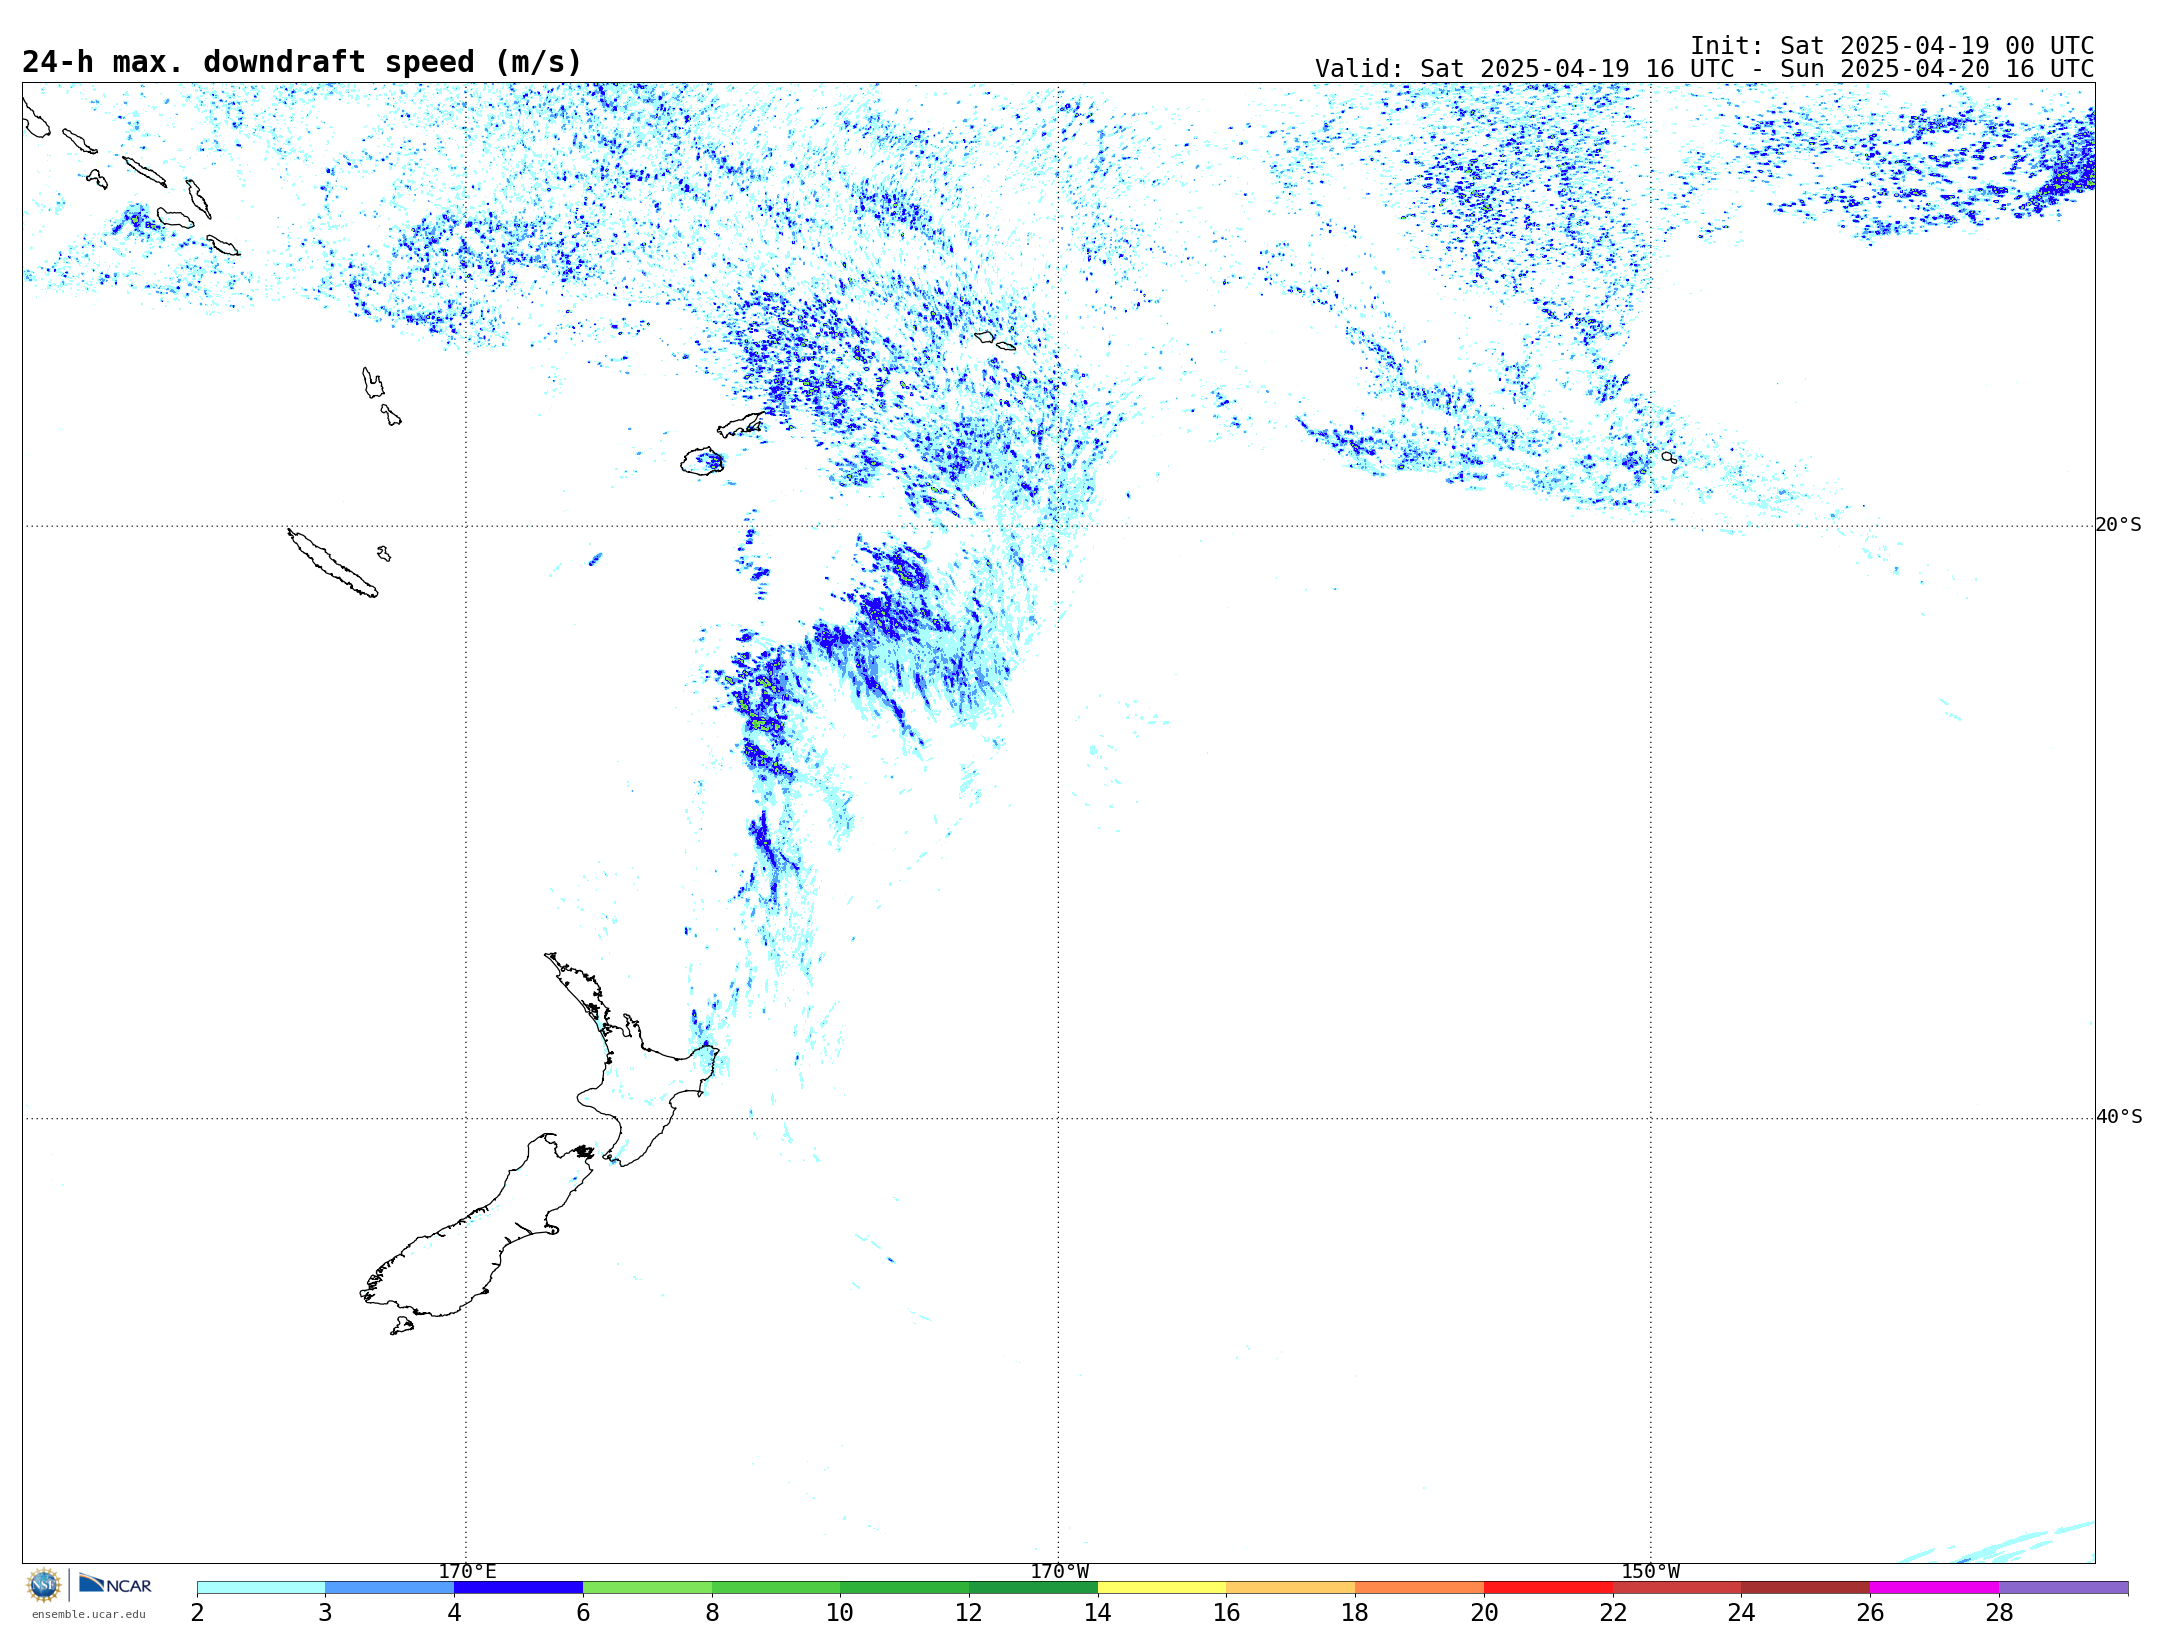The height and width of the screenshot is (1626, 2160).
Task: Click the light cyan 2-3 m/s swatch
Action: pyautogui.click(x=261, y=1588)
